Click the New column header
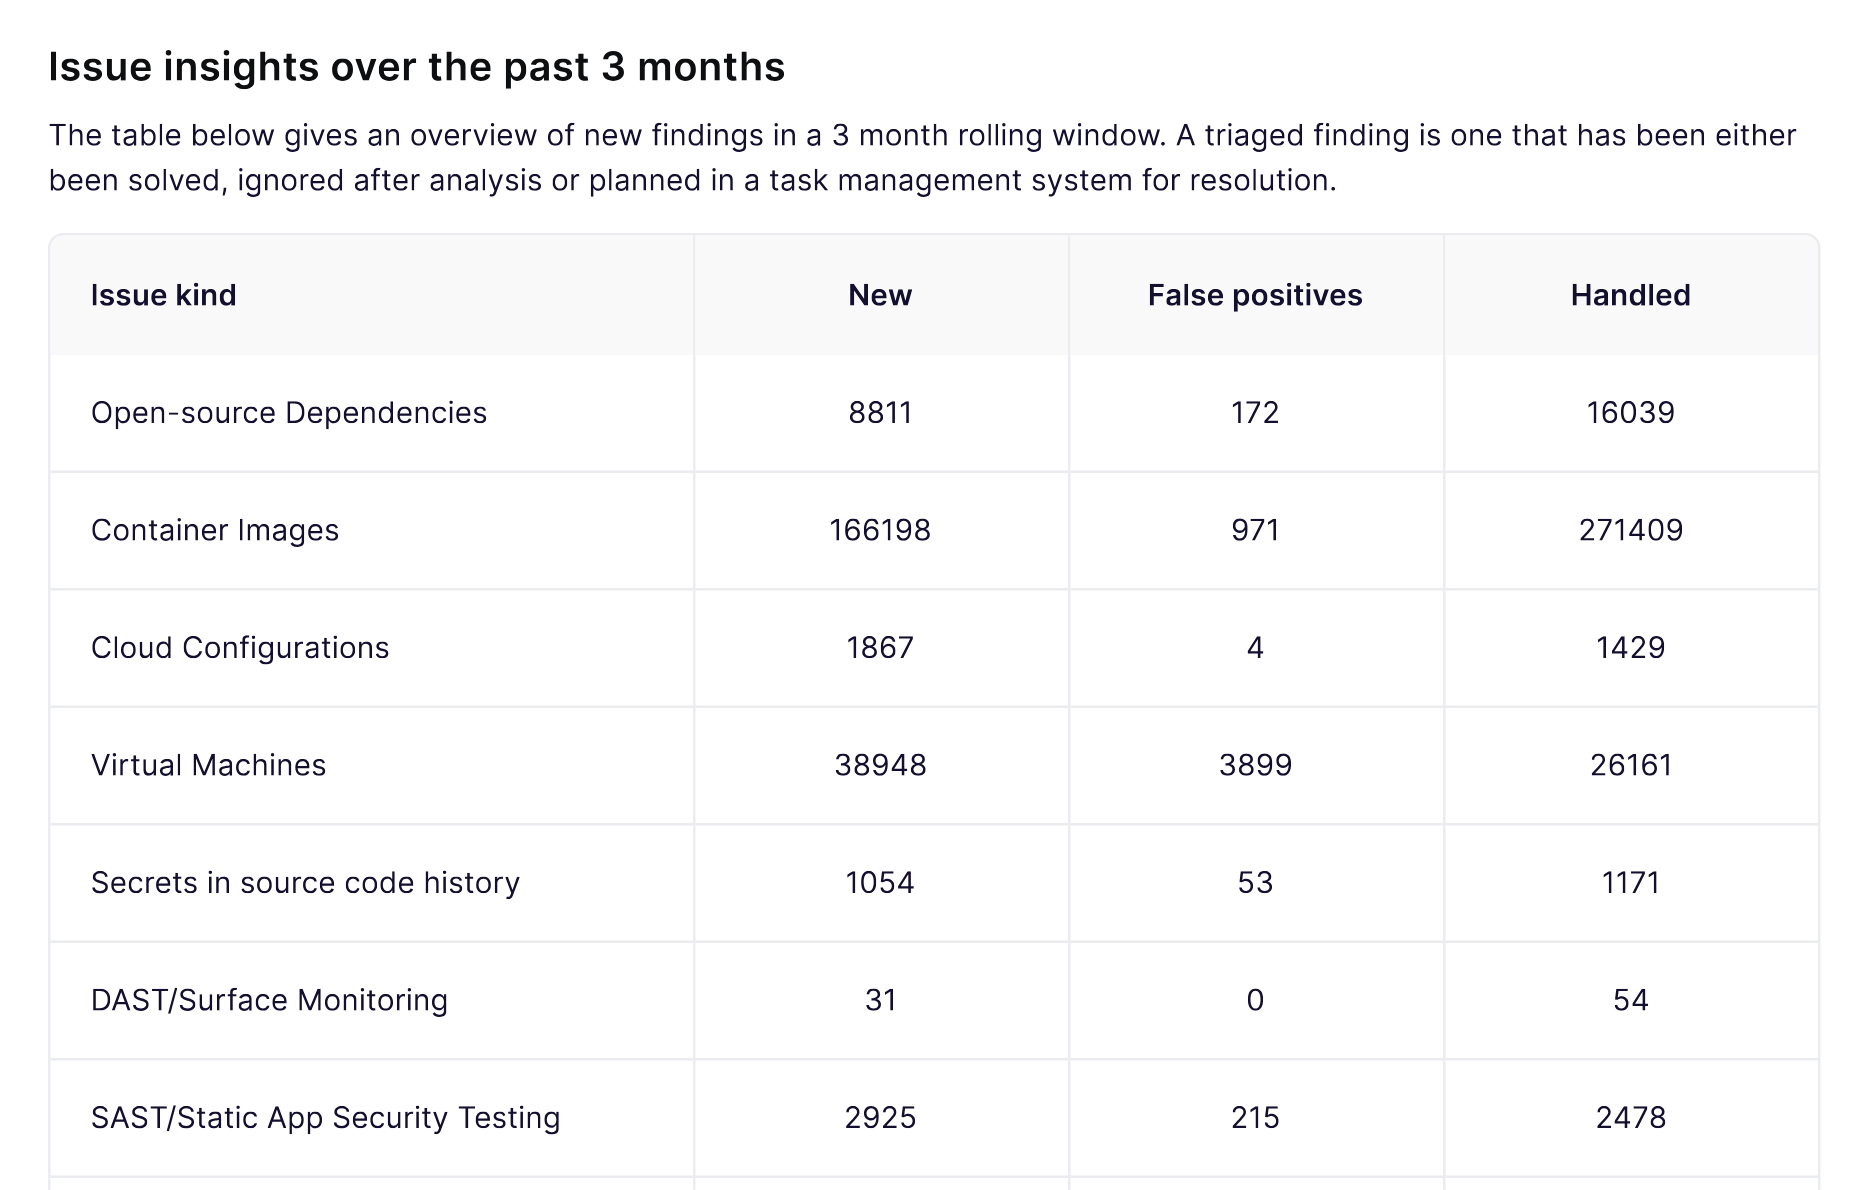 click(880, 295)
